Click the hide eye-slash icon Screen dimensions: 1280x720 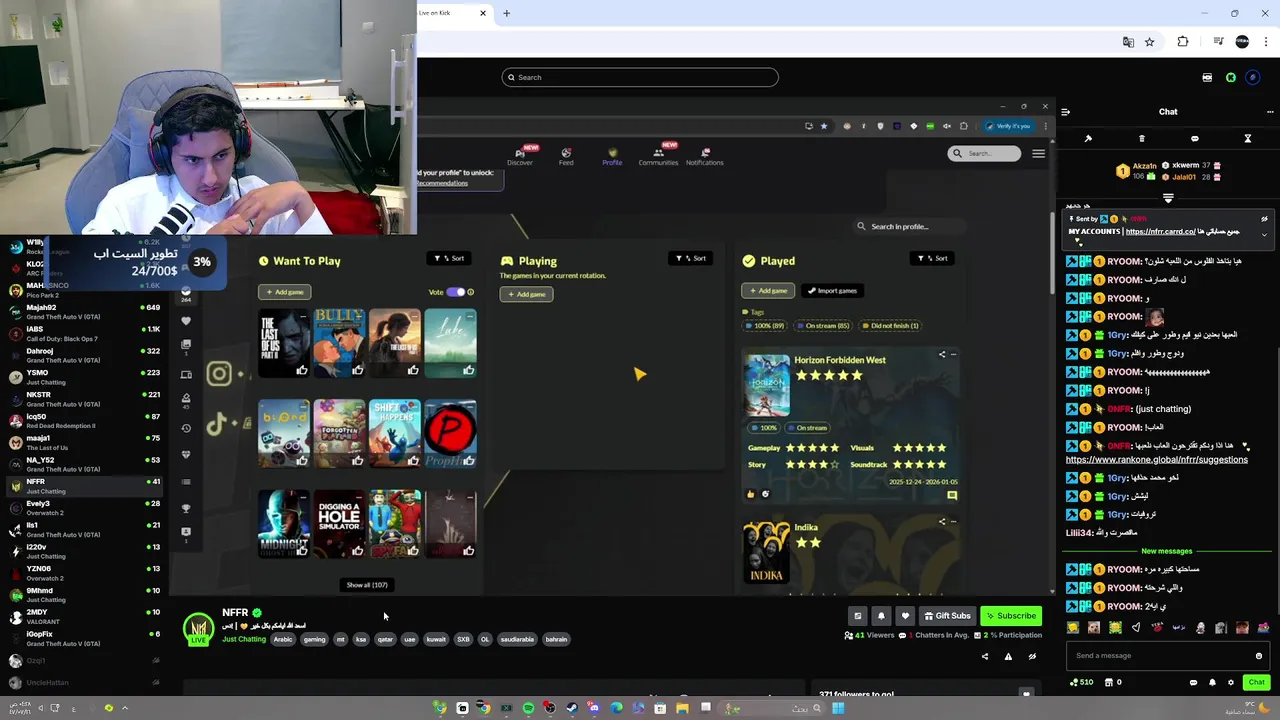click(1032, 657)
